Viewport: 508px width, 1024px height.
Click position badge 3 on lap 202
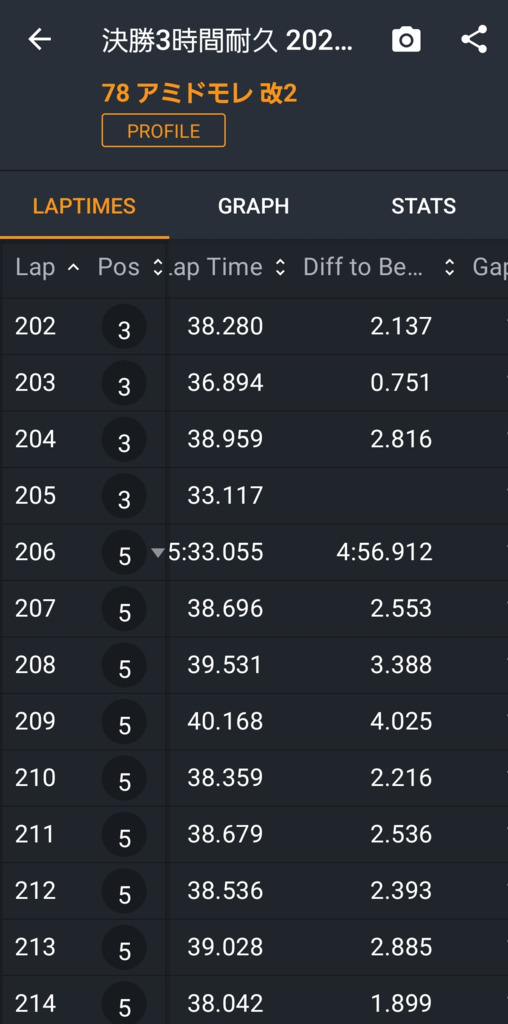coord(124,327)
